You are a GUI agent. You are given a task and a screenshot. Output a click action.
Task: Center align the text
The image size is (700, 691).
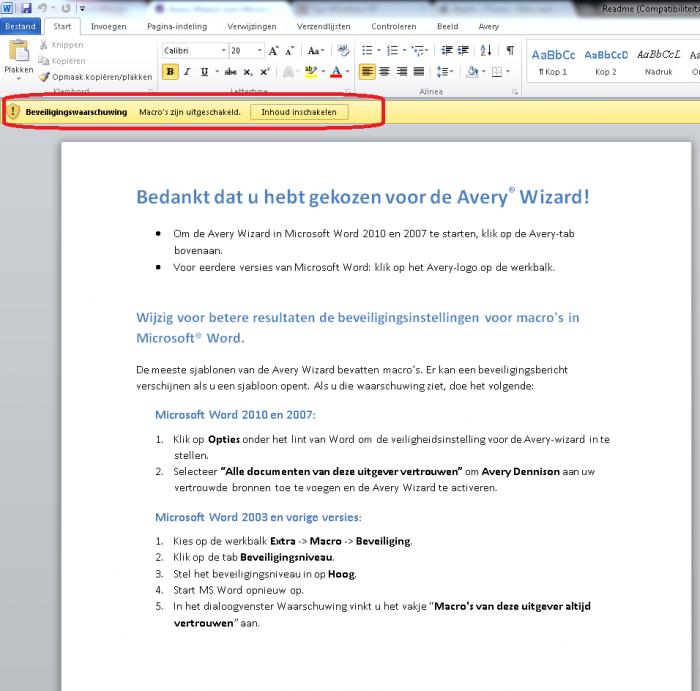coord(385,72)
